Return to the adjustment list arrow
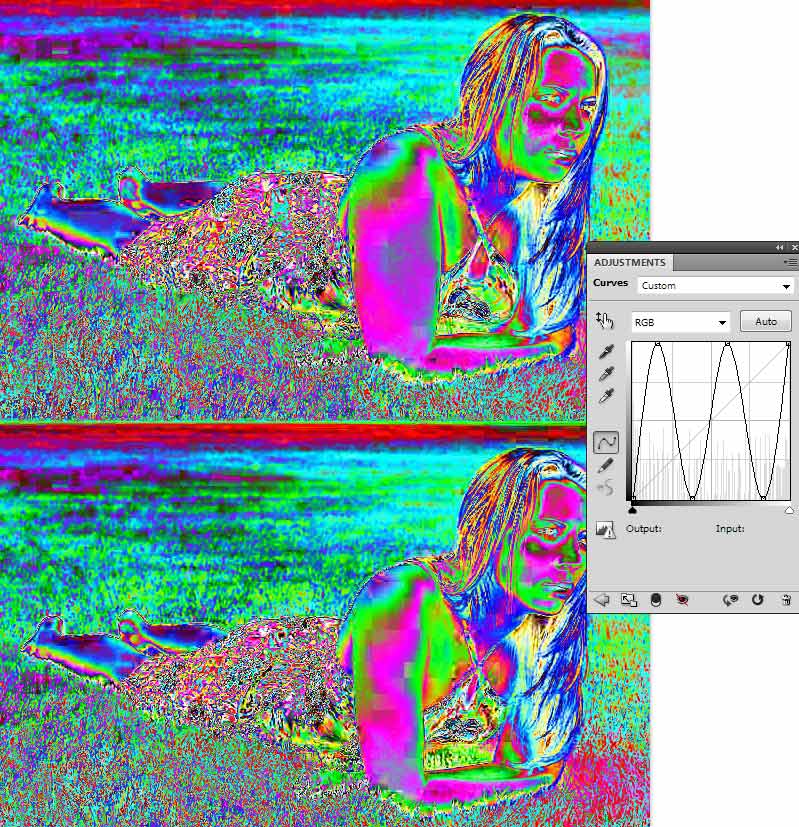Screen dimensions: 799x827 [602, 599]
